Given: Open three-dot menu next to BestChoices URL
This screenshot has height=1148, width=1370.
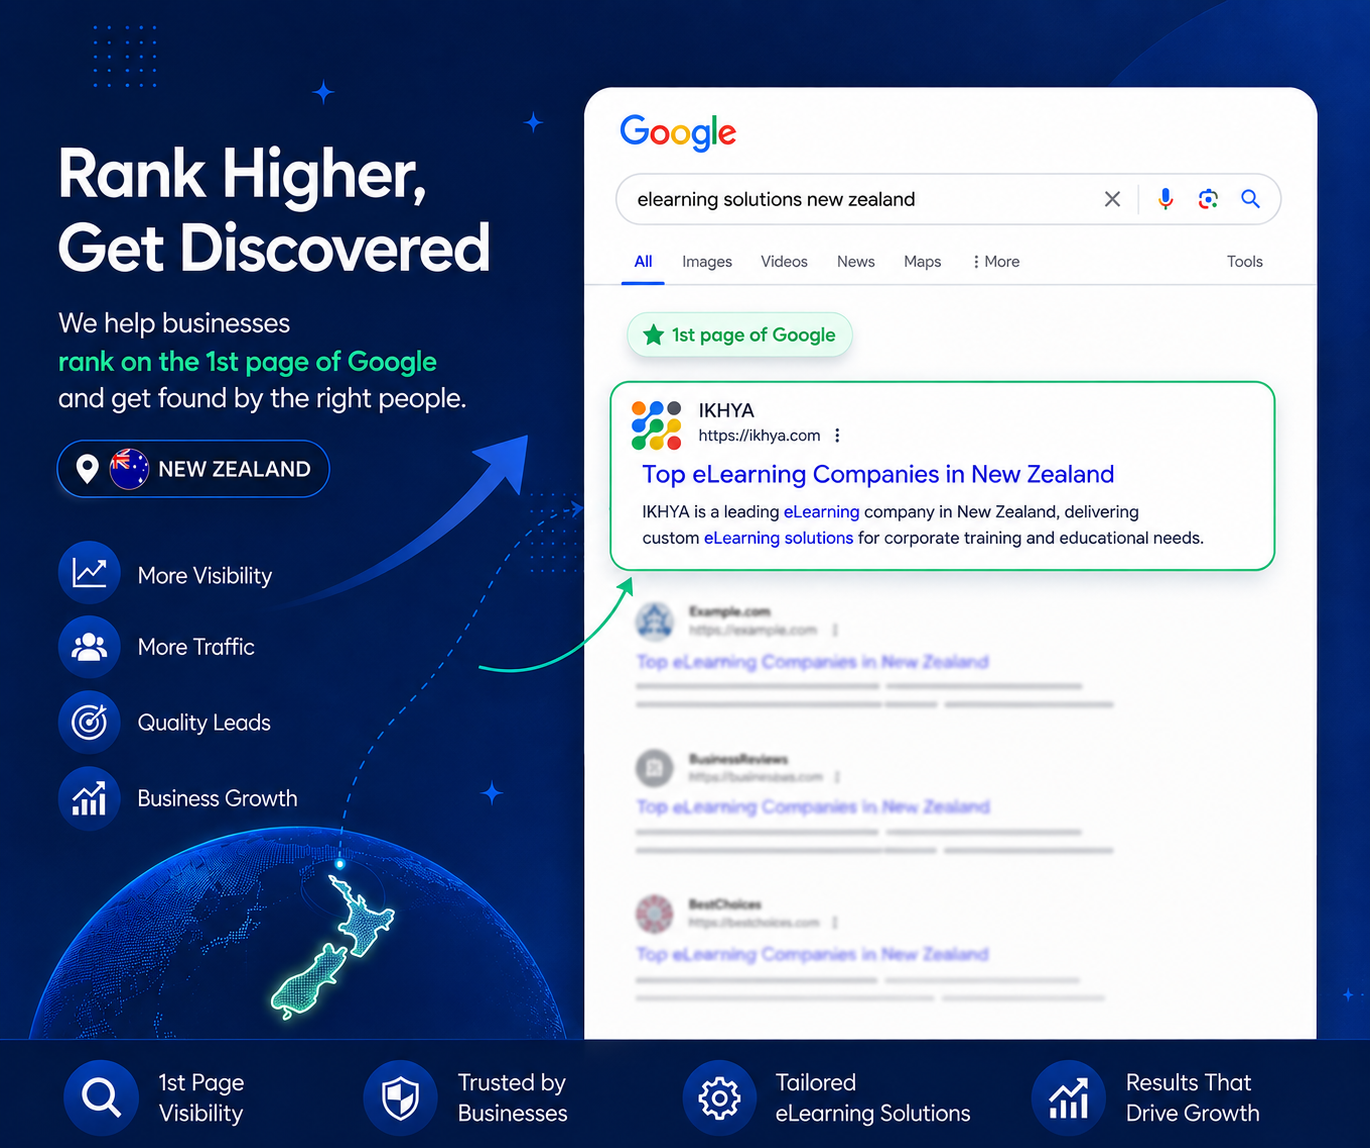Looking at the screenshot, I should 834,922.
